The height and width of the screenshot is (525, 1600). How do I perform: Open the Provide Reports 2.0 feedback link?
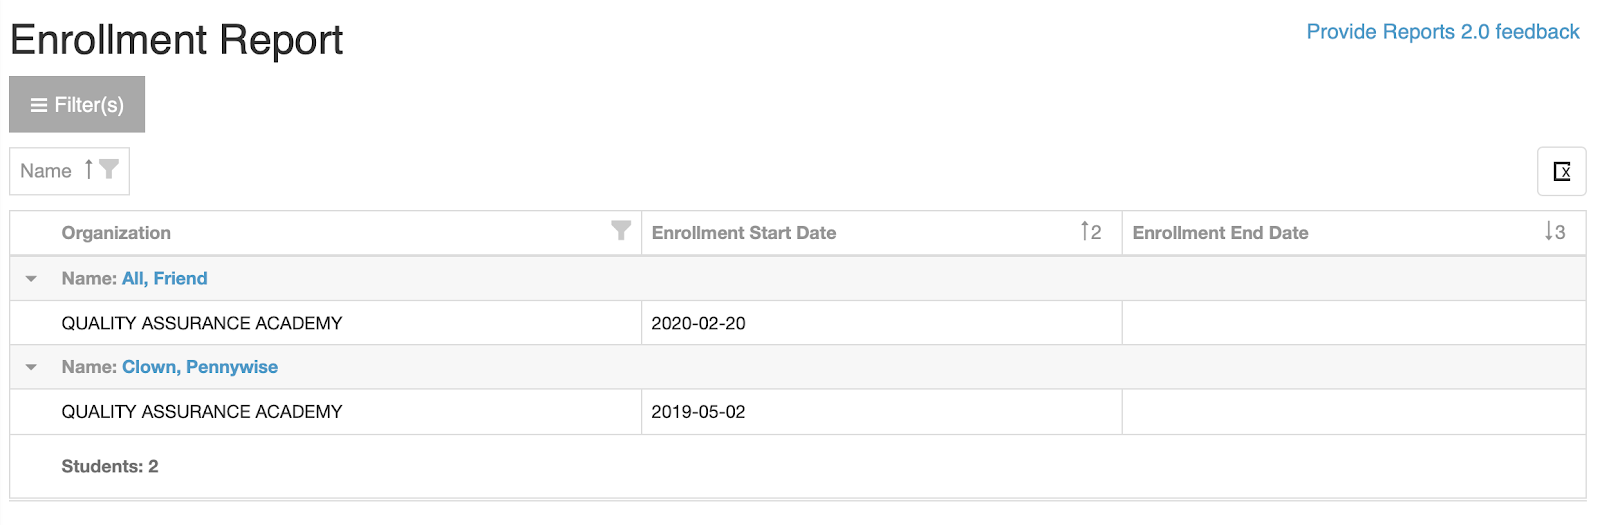[x=1442, y=32]
